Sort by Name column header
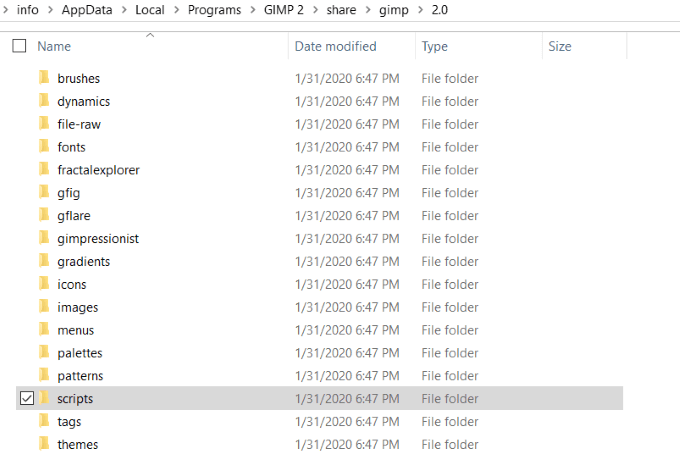This screenshot has height=455, width=680. pos(54,46)
